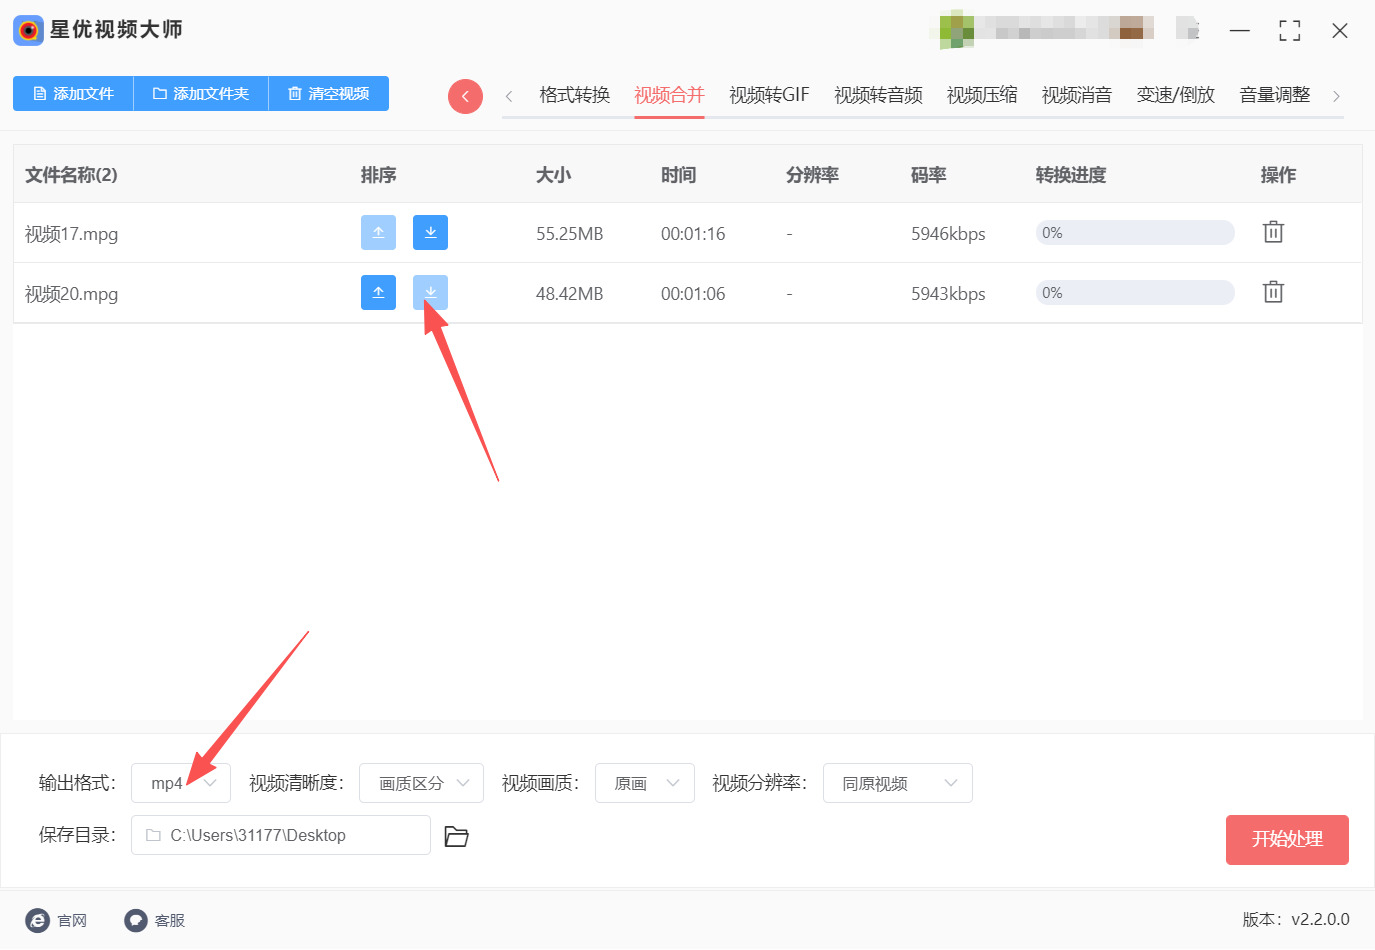Check 视频17.mpg conversion progress bar
Viewport: 1375px width, 950px height.
[x=1134, y=232]
